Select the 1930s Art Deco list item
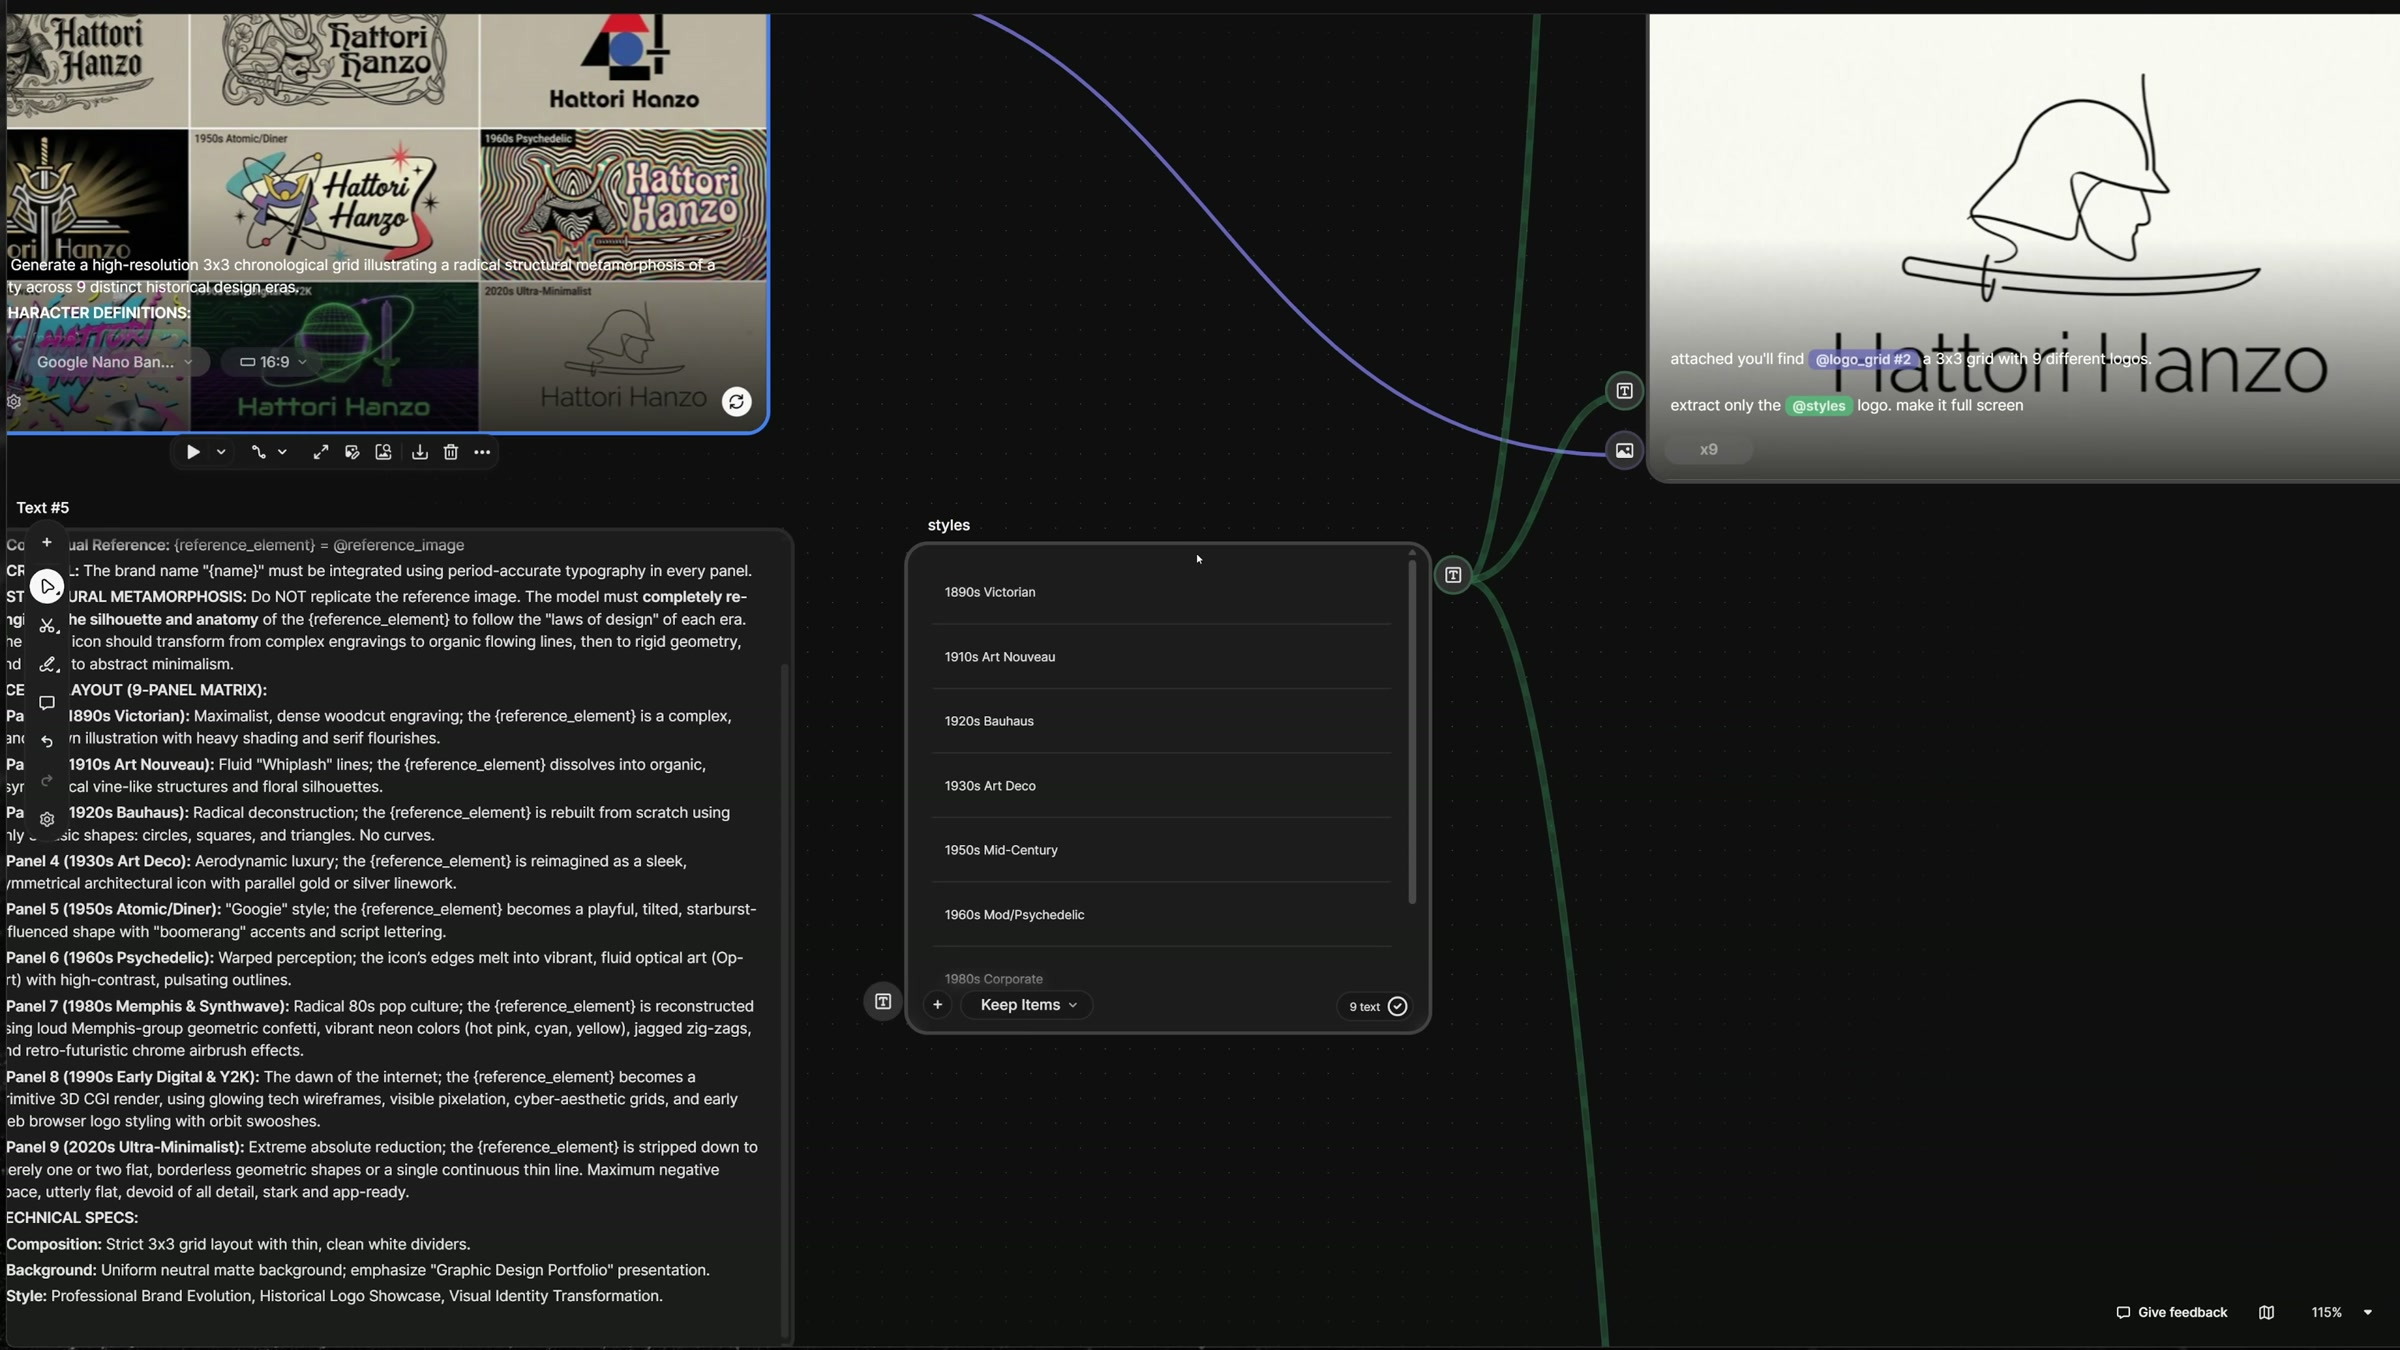The width and height of the screenshot is (2400, 1350). pyautogui.click(x=1161, y=786)
